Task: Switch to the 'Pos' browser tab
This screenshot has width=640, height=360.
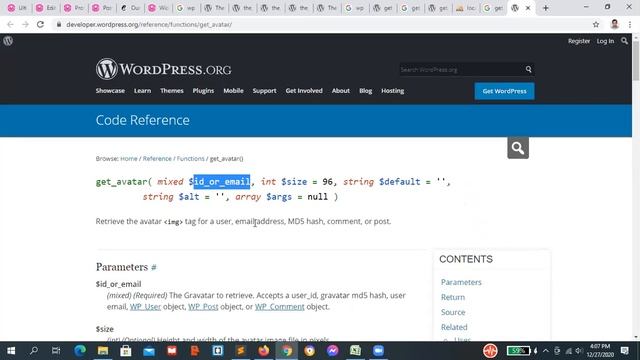Action: click(x=102, y=8)
